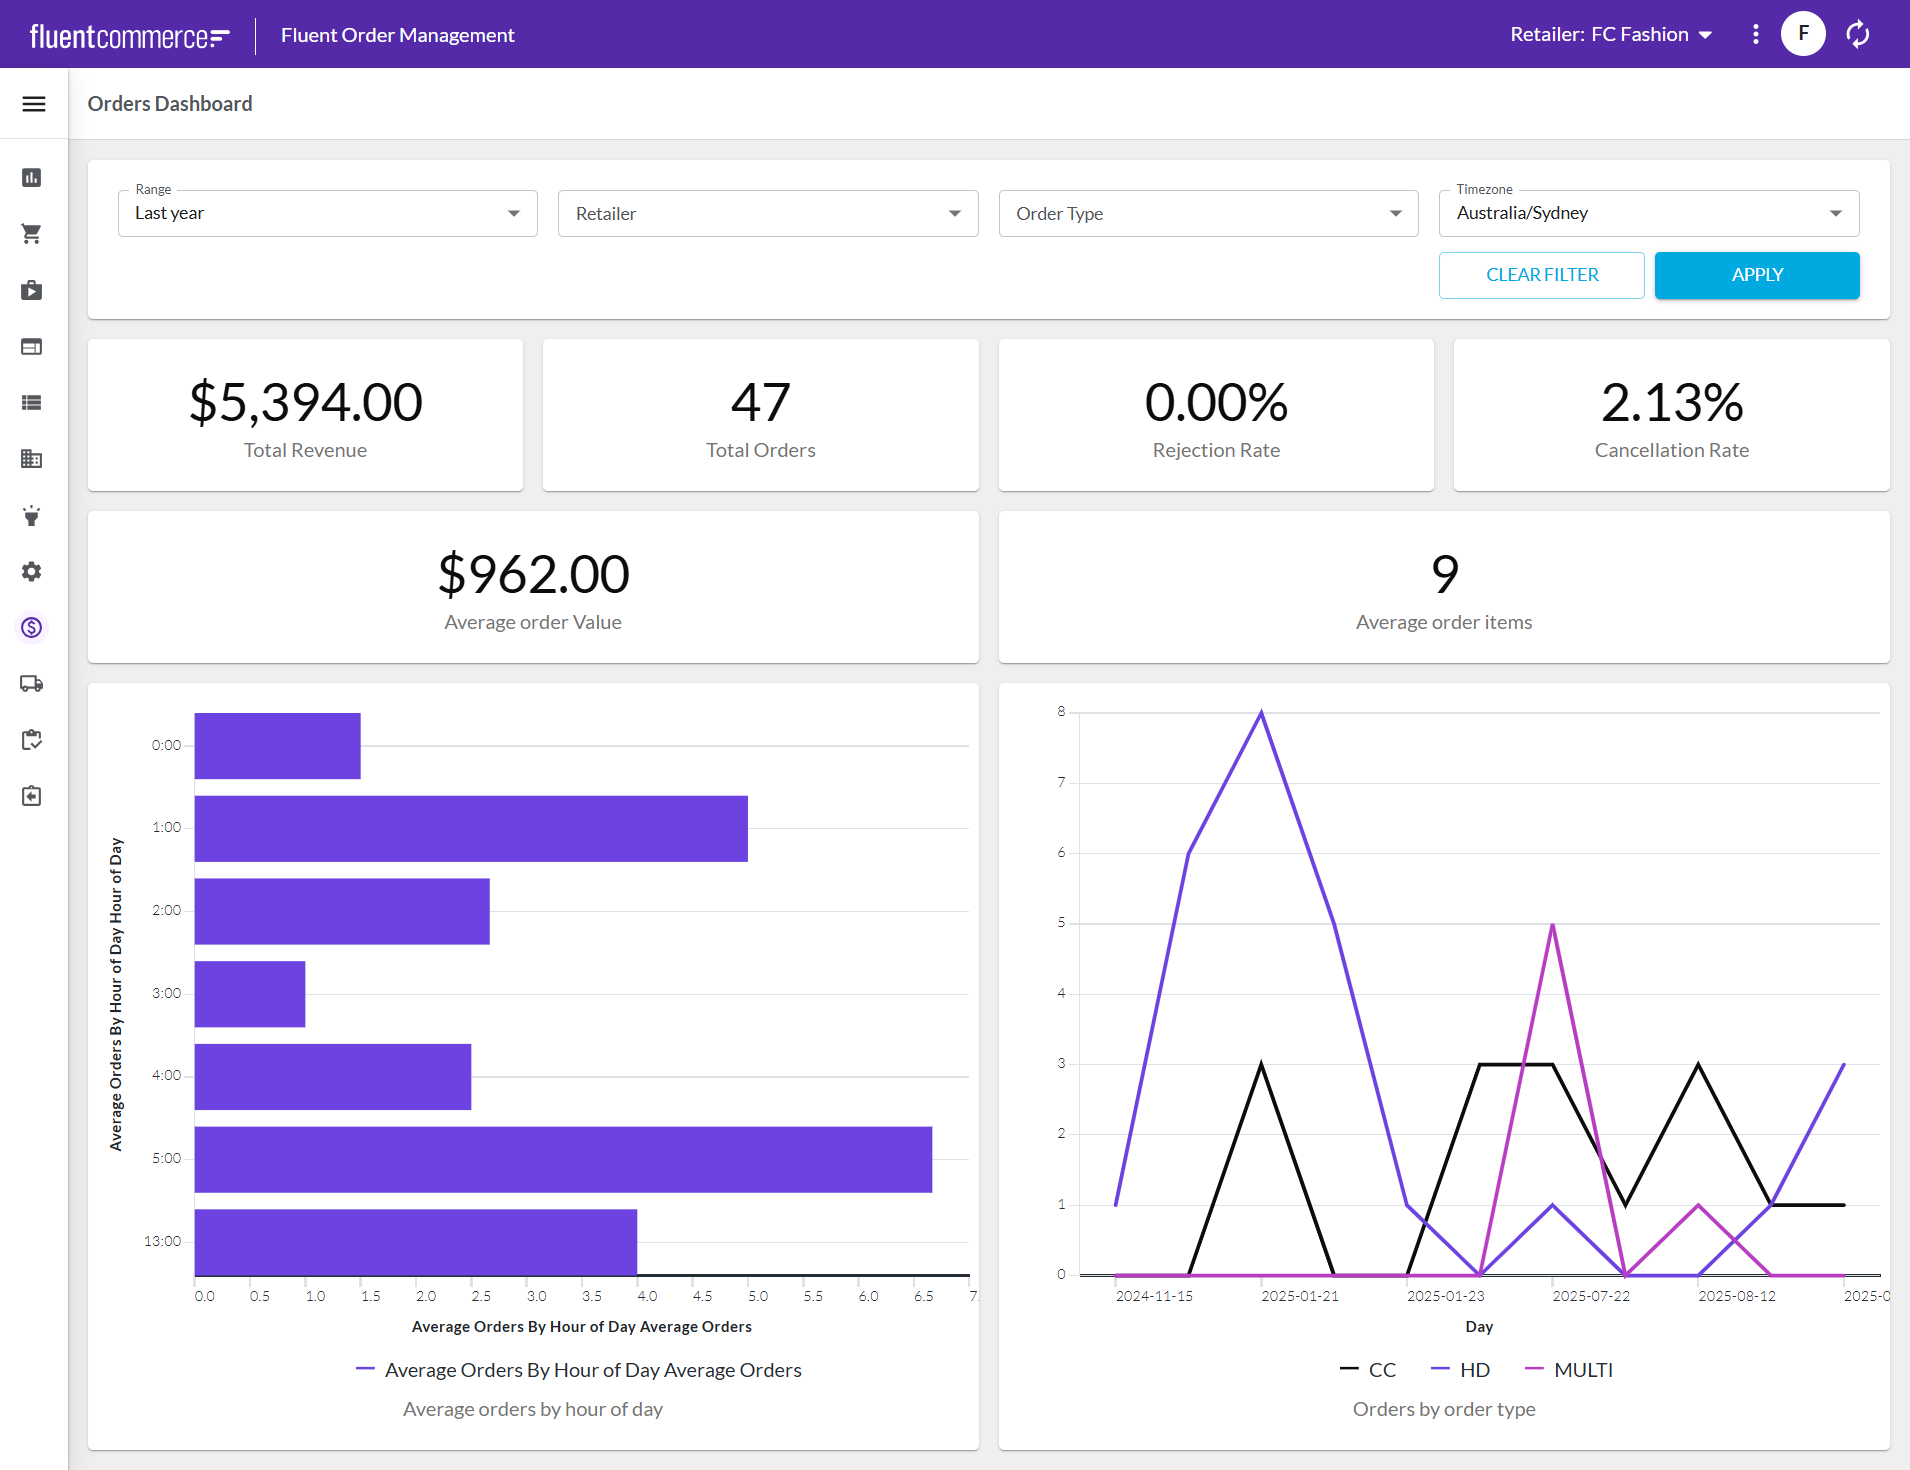Expand the Range dropdown showing Last year

[327, 213]
